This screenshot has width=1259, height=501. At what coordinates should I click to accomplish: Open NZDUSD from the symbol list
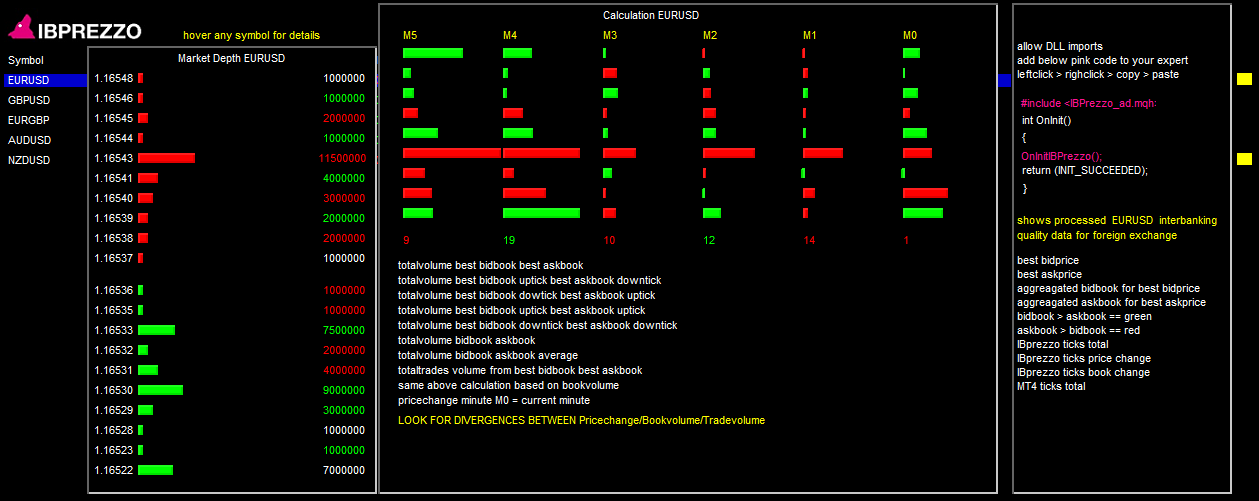point(29,160)
